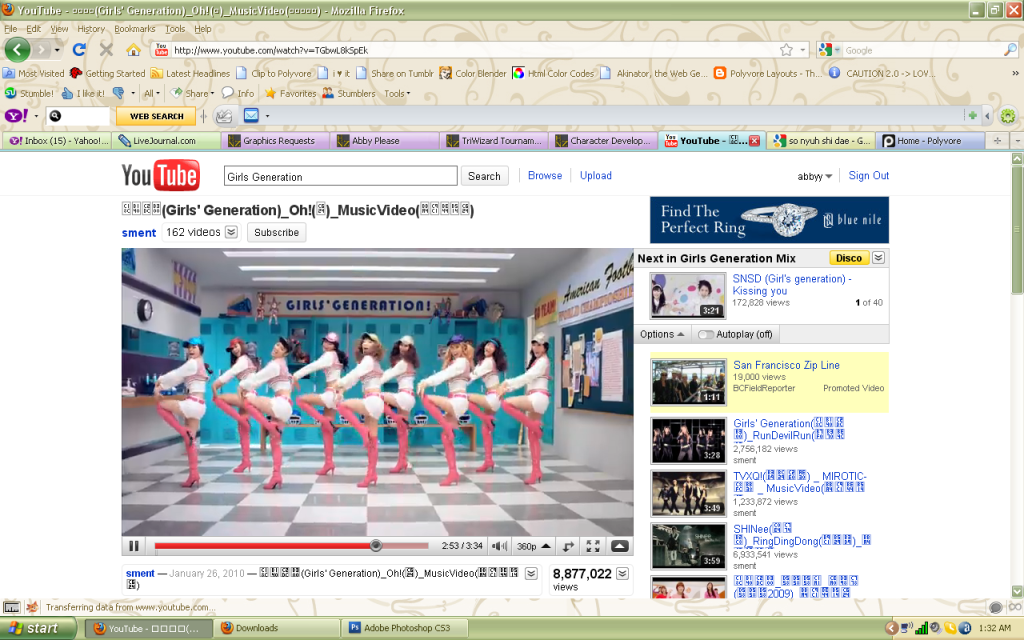Viewport: 1024px width, 640px height.
Task: Click the Windows start button
Action: click(x=38, y=628)
